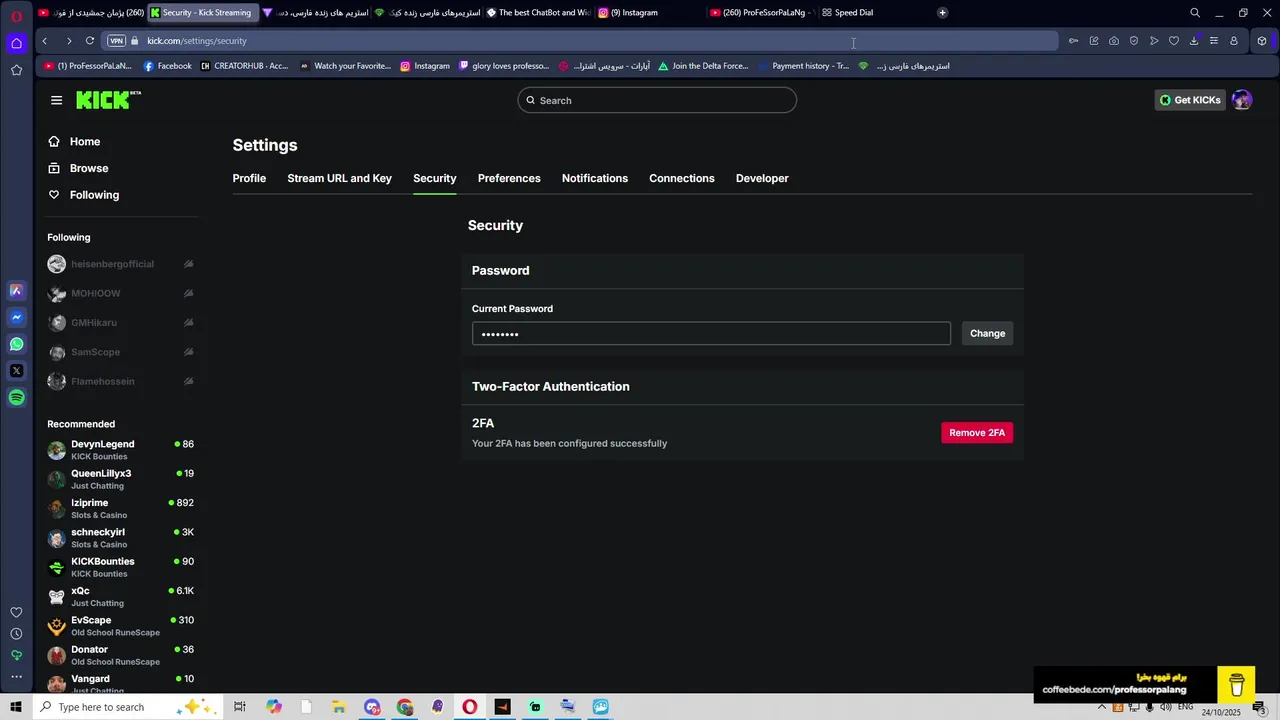Open xQc recommended channel
This screenshot has height=720, width=1280.
point(120,596)
